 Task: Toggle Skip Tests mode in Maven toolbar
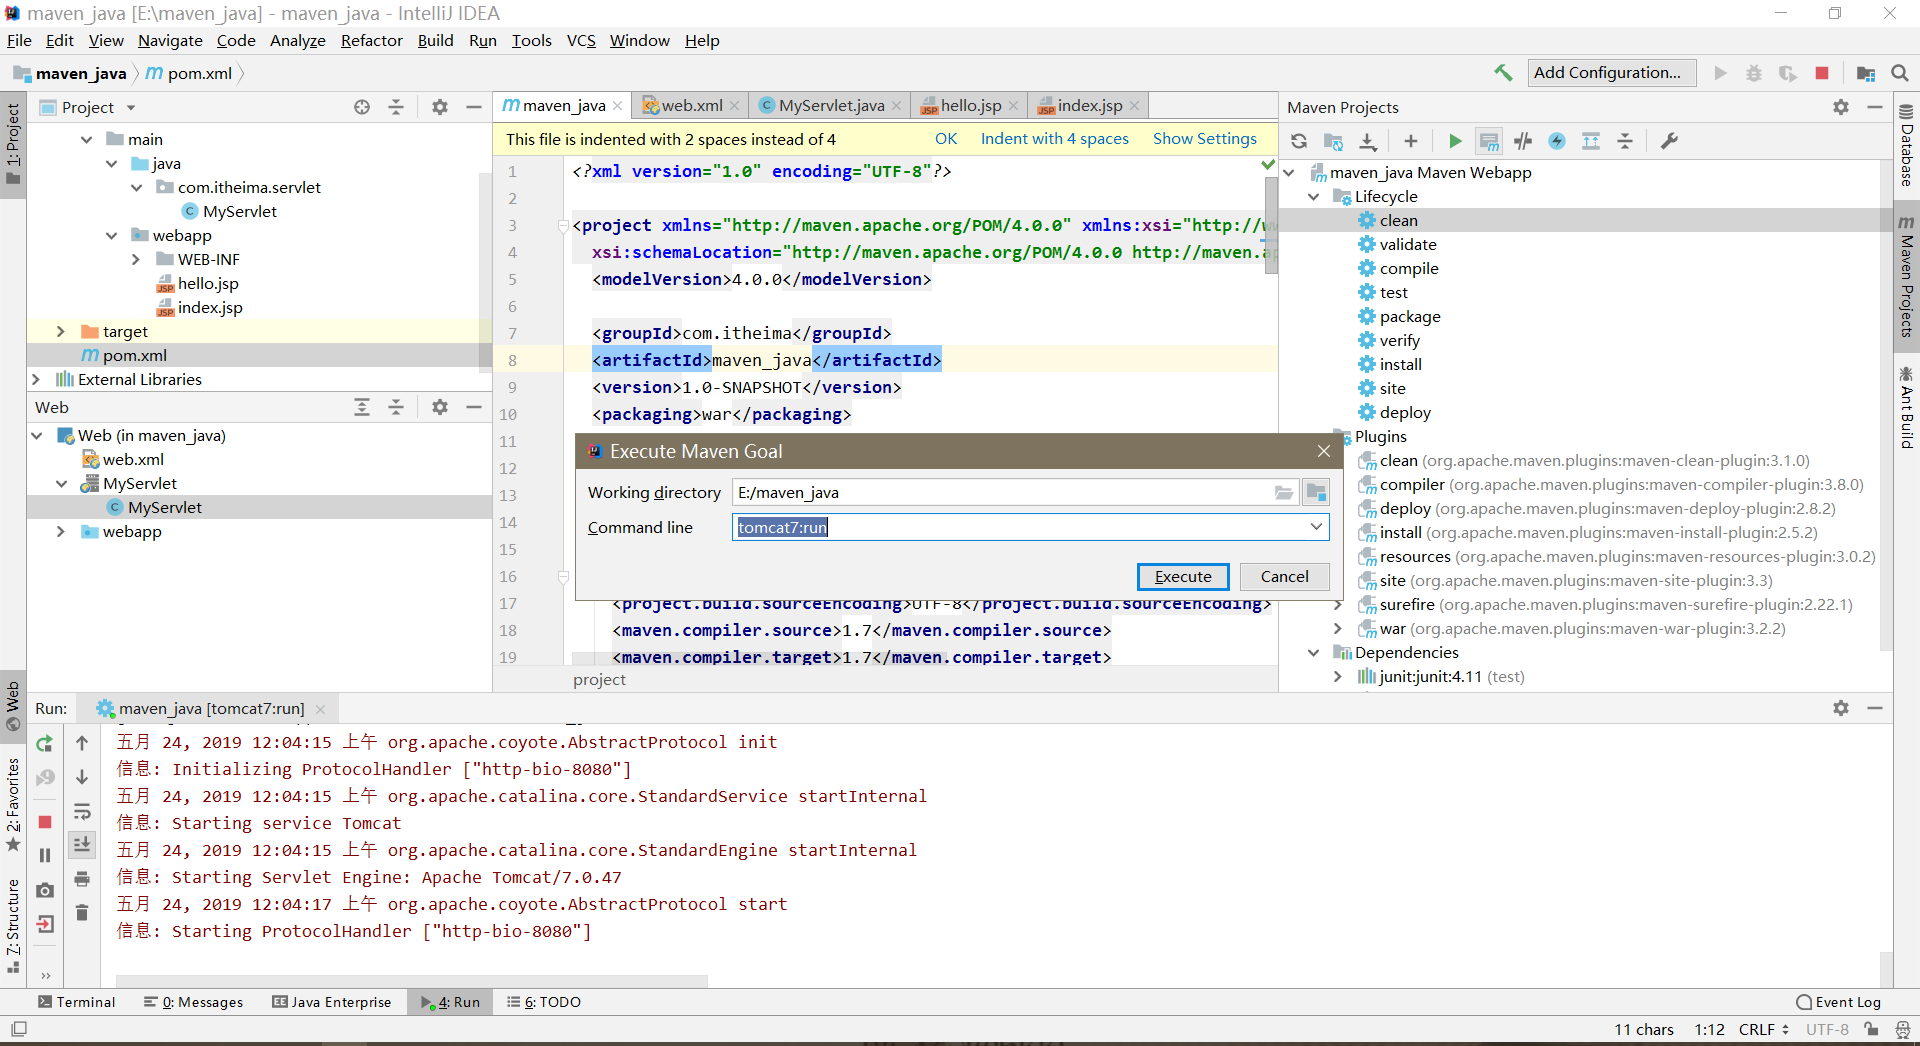1557,141
